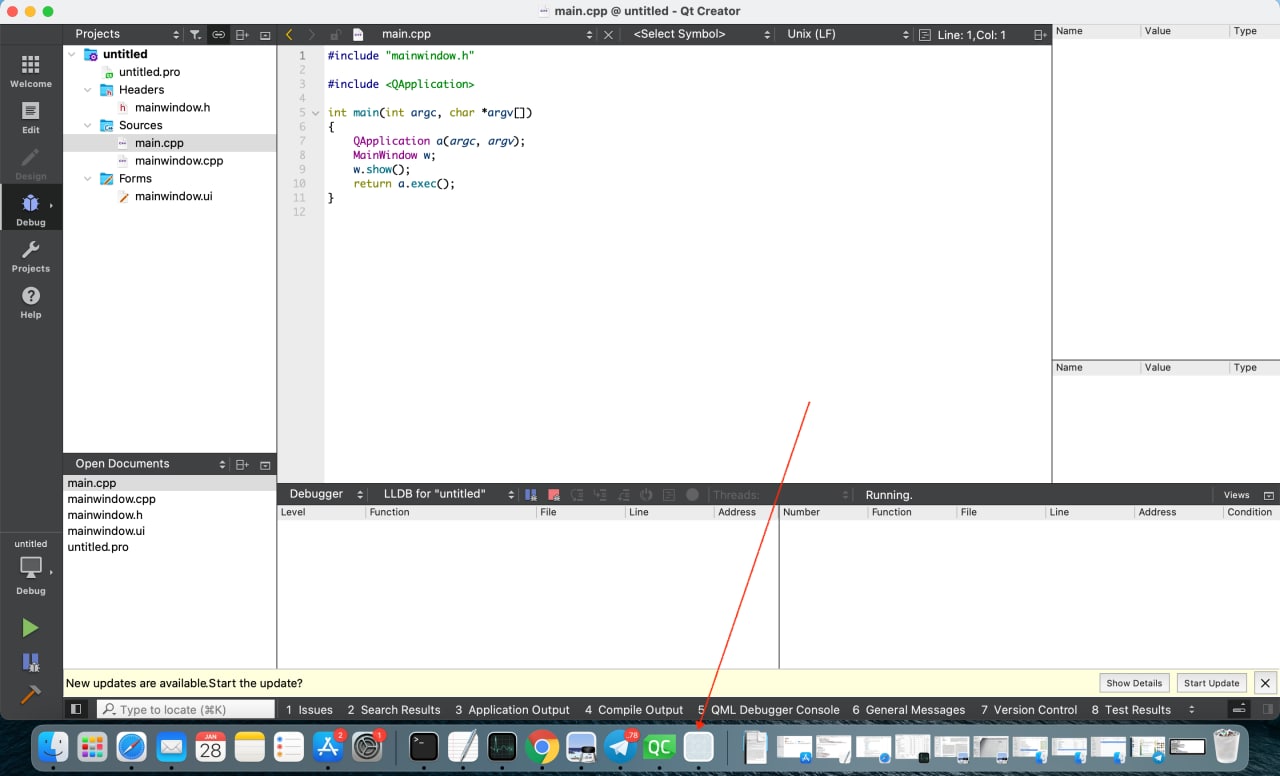Open the QML Debugger Console tab

click(768, 709)
